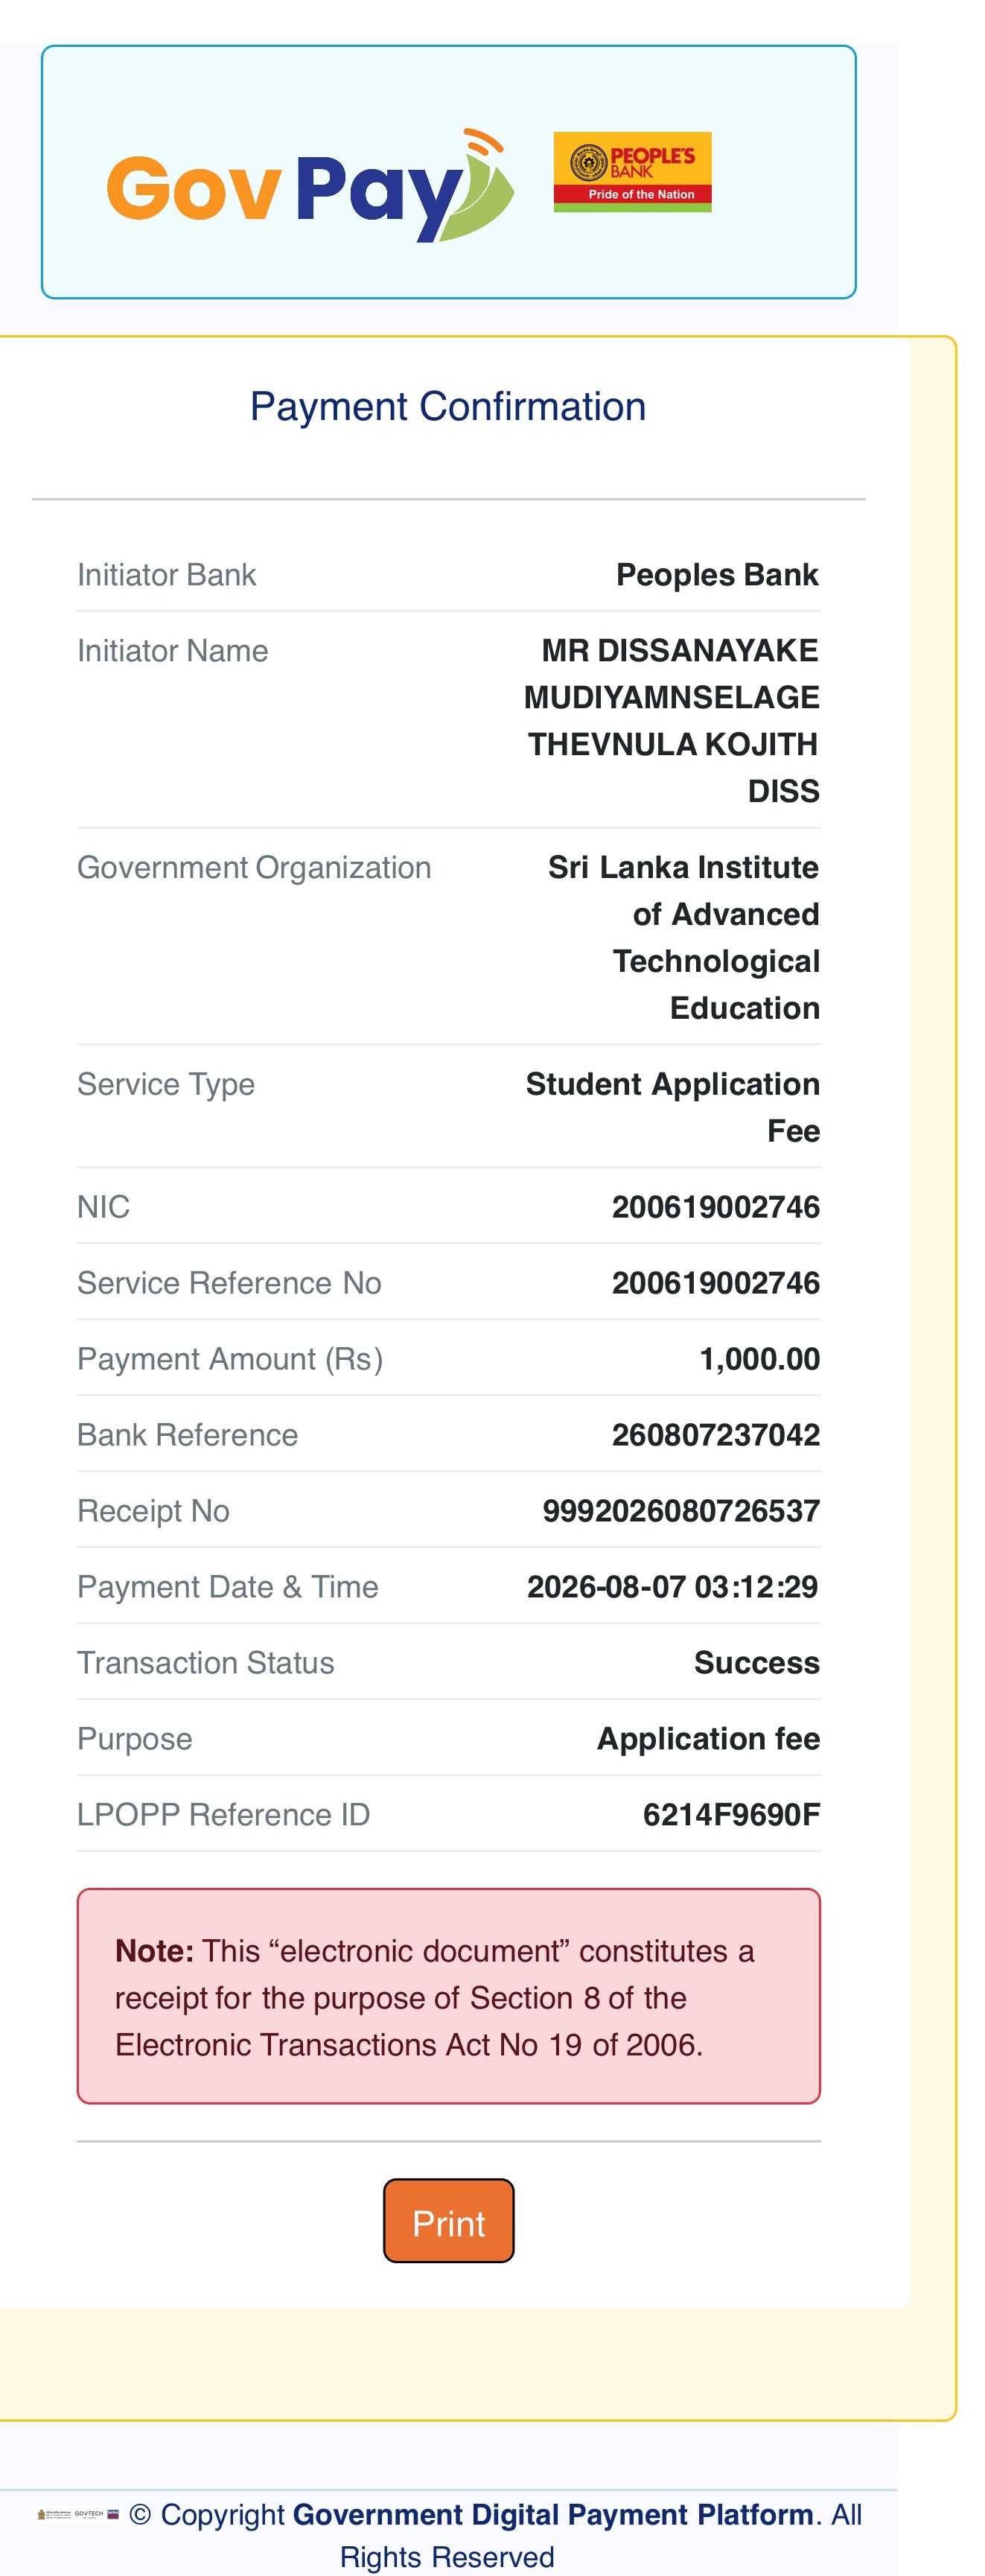This screenshot has height=2576, width=985.
Task: Click the Payment Confirmation heading
Action: (448, 406)
